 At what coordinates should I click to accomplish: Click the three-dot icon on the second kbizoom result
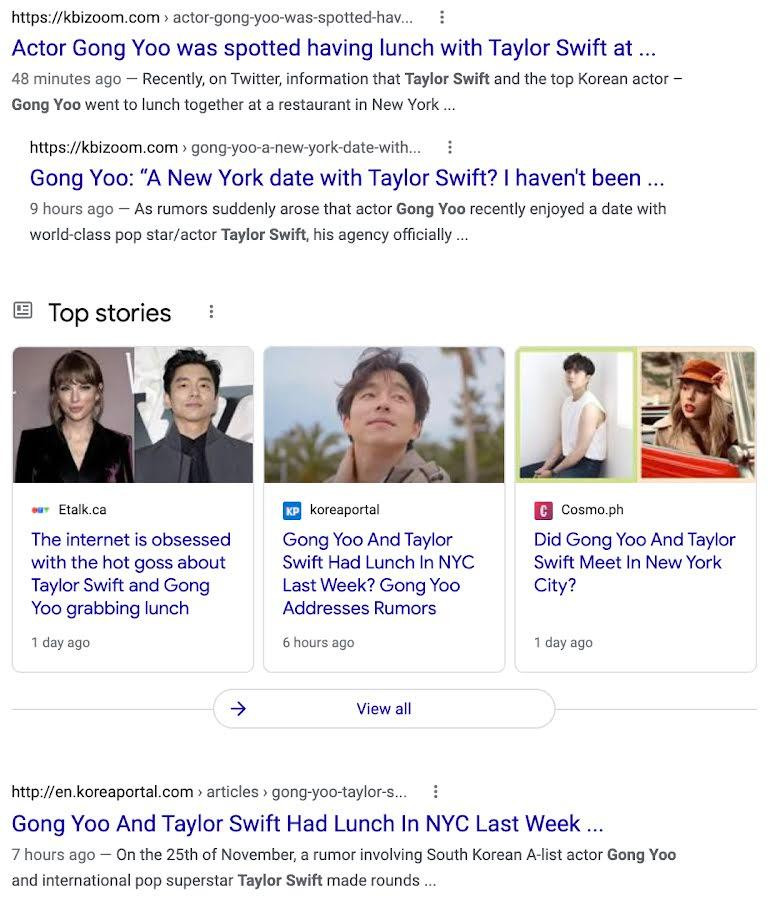[x=449, y=147]
